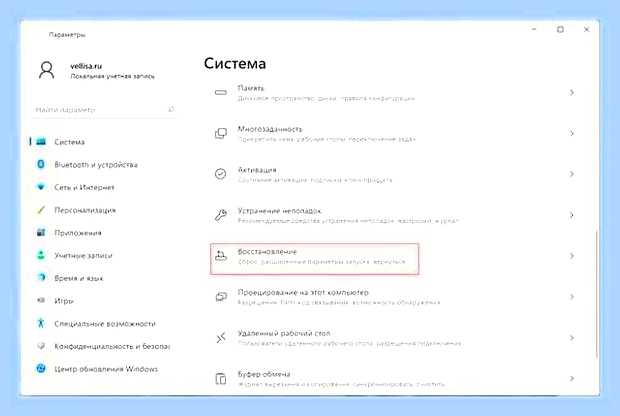Image resolution: width=620 pixels, height=416 pixels.
Task: Expand the Активация row chevron
Action: click(x=572, y=174)
